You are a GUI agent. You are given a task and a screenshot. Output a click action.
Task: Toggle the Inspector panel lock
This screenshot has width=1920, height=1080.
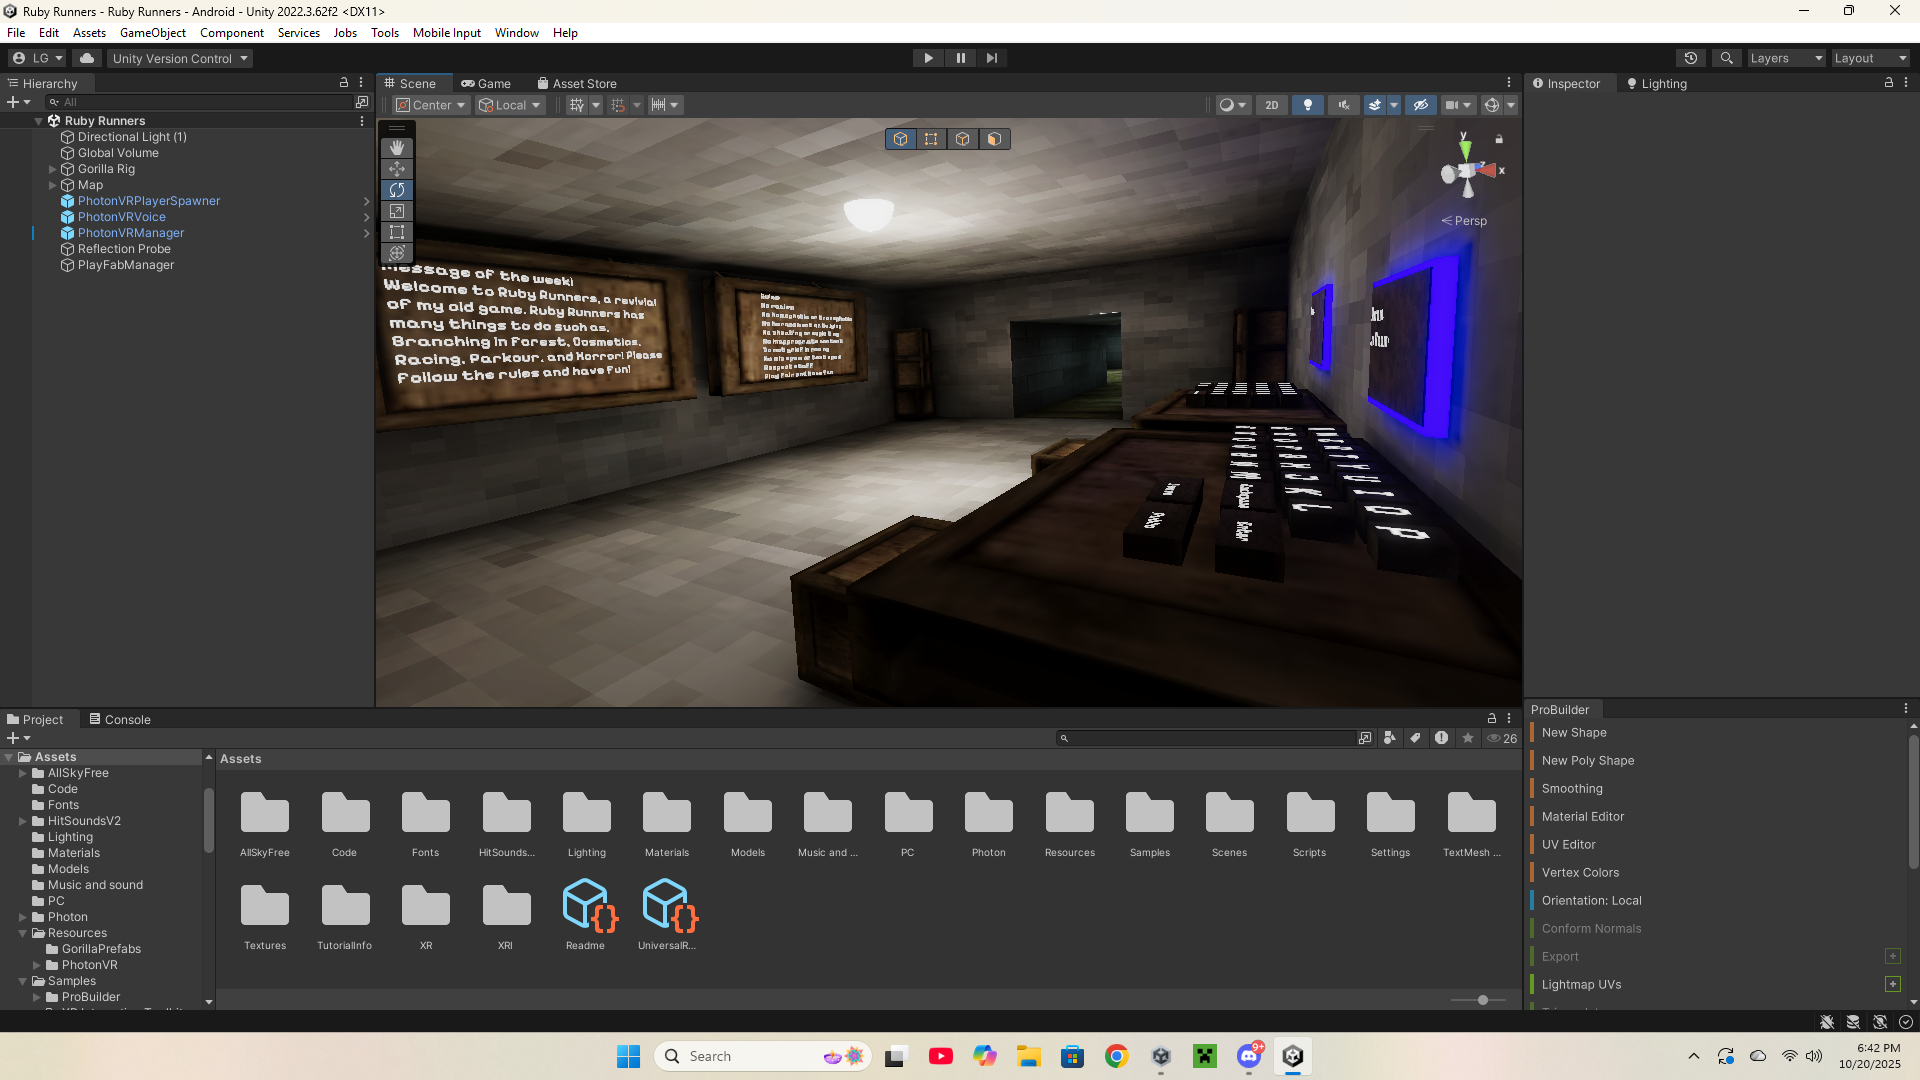(x=1888, y=83)
